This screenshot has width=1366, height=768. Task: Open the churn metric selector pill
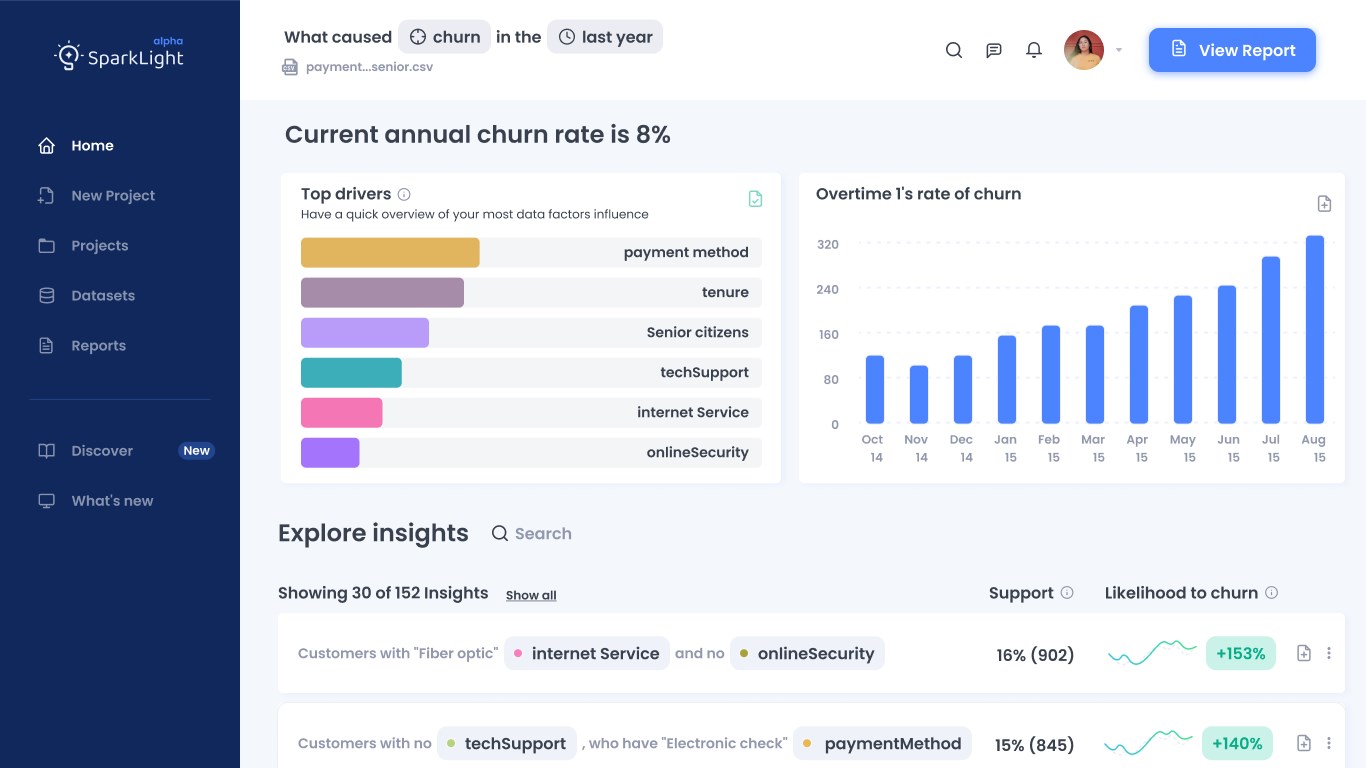click(x=444, y=37)
